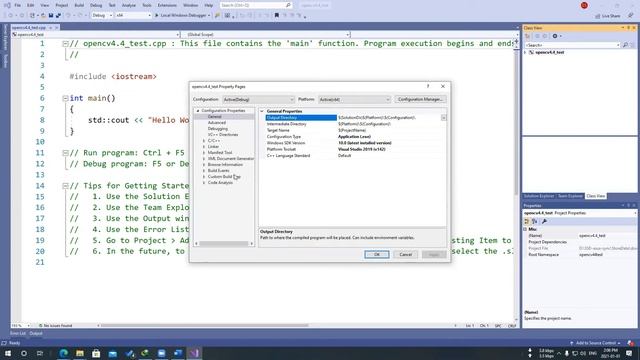Expand the Linker tree node
Image resolution: width=640 pixels, height=360 pixels.
point(204,147)
